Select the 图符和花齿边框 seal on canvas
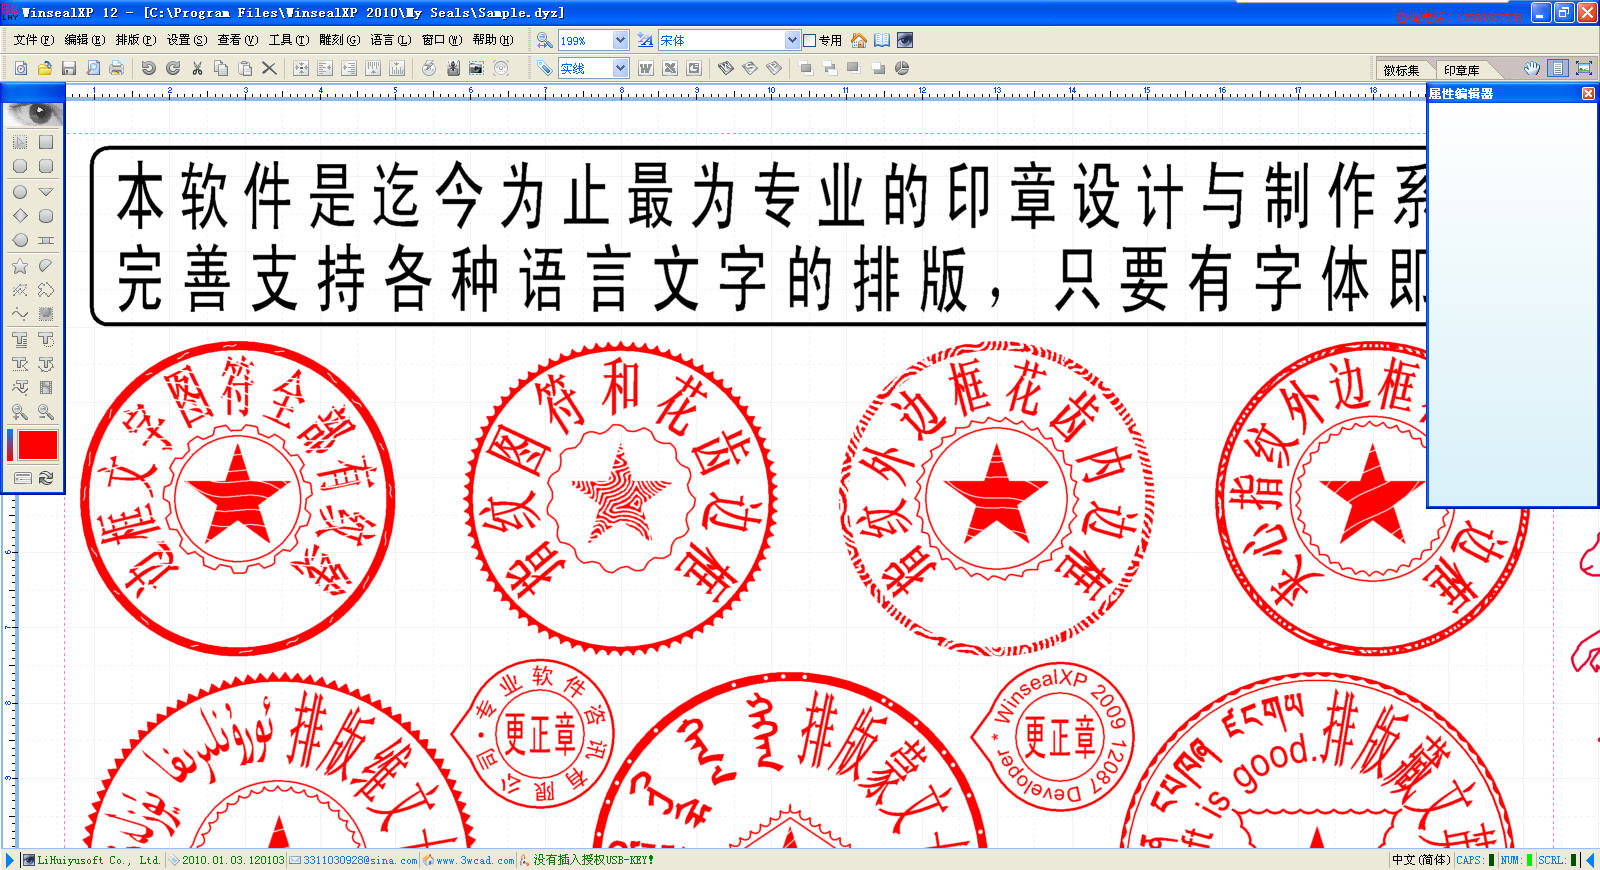Image resolution: width=1600 pixels, height=870 pixels. [x=620, y=497]
